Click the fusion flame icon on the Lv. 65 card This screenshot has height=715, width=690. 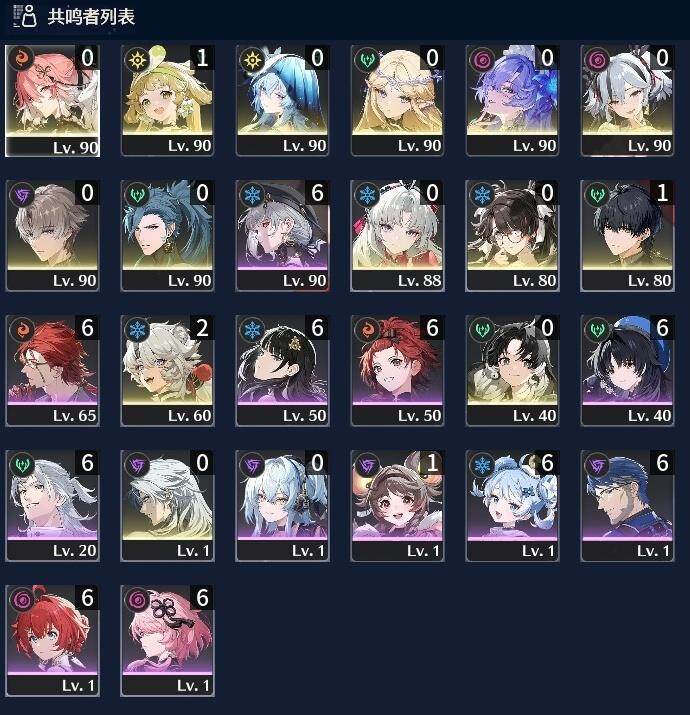tap(22, 330)
